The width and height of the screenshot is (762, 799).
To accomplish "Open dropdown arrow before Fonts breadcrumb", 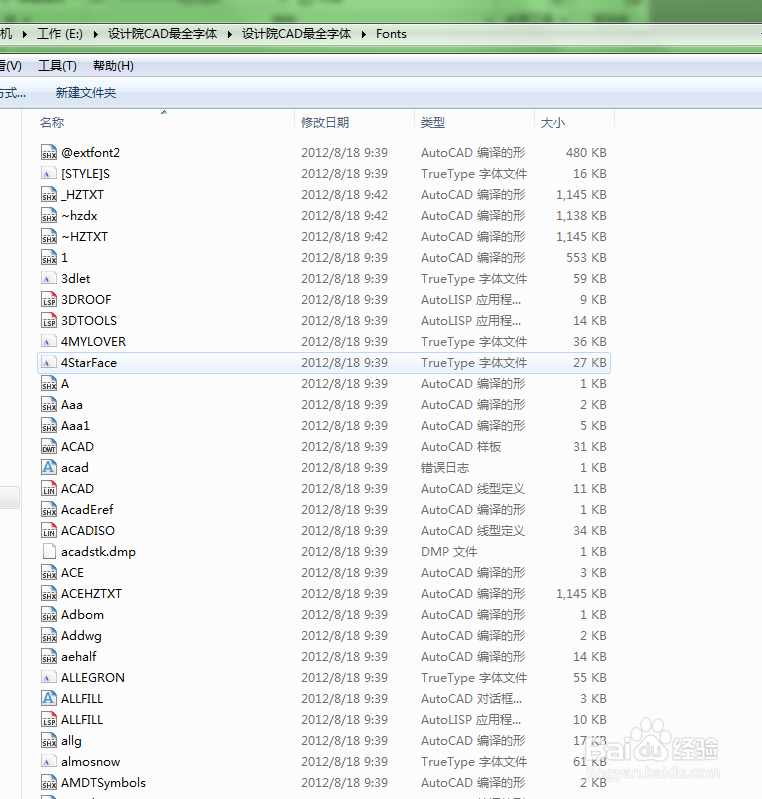I will [363, 34].
